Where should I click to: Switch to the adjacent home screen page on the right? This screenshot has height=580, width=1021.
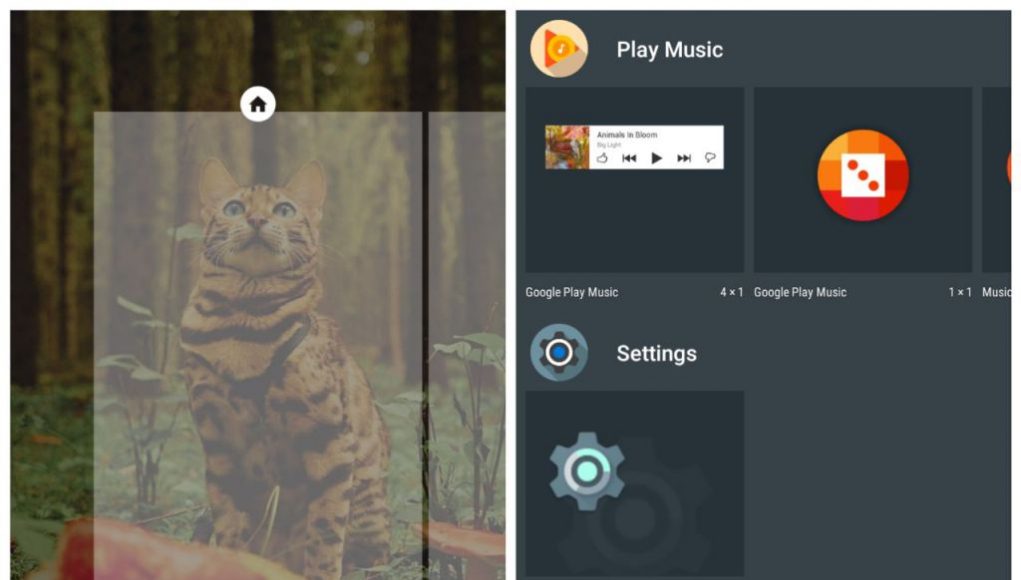tap(467, 346)
